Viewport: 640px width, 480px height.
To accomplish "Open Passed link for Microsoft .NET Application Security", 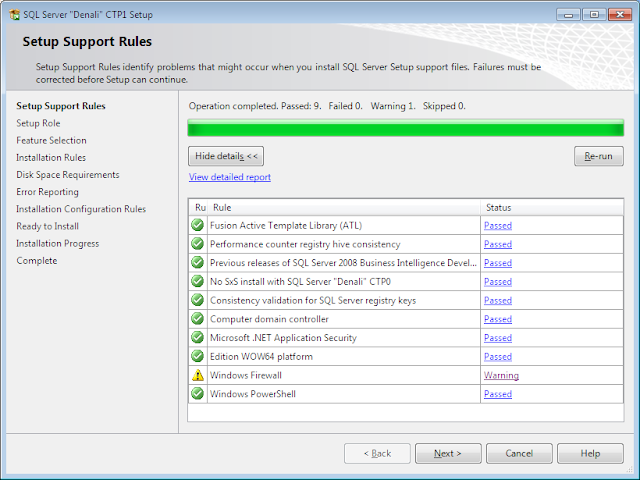I will (x=498, y=338).
